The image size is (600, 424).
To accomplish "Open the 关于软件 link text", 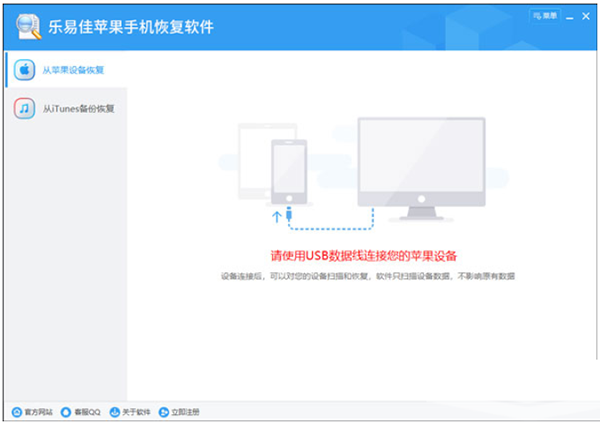I will pyautogui.click(x=136, y=412).
